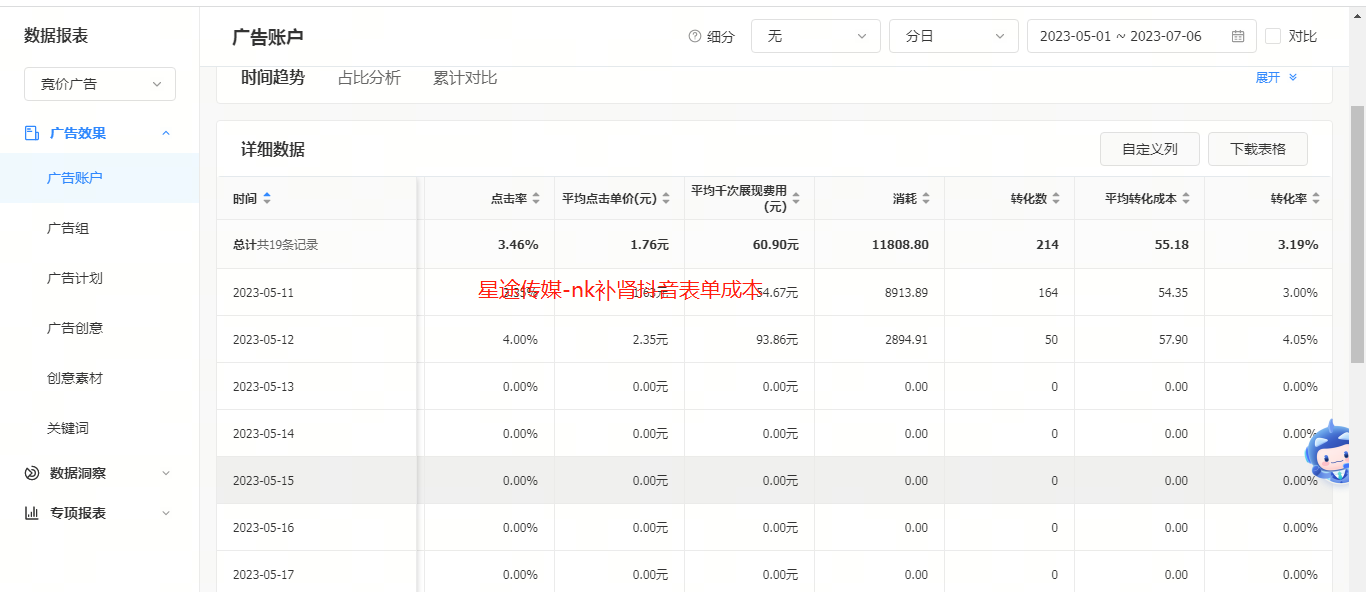
Task: Switch to the 累计对比 tab
Action: point(464,77)
